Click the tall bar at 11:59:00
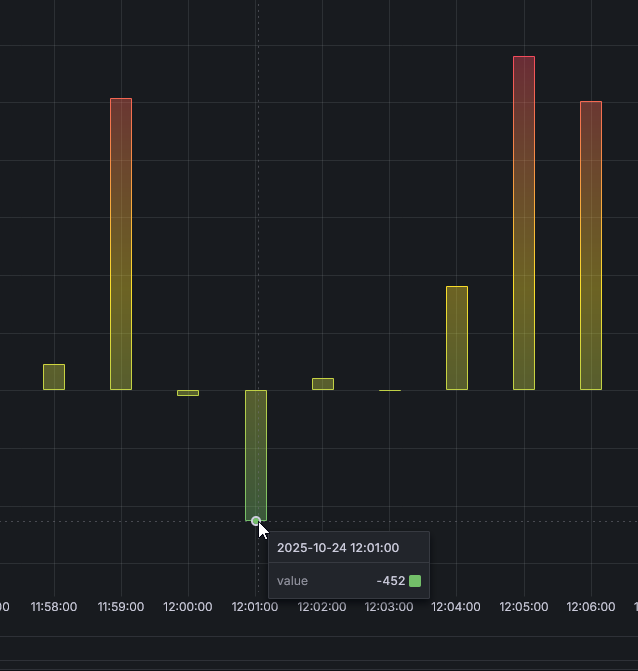This screenshot has height=671, width=638. tap(121, 244)
